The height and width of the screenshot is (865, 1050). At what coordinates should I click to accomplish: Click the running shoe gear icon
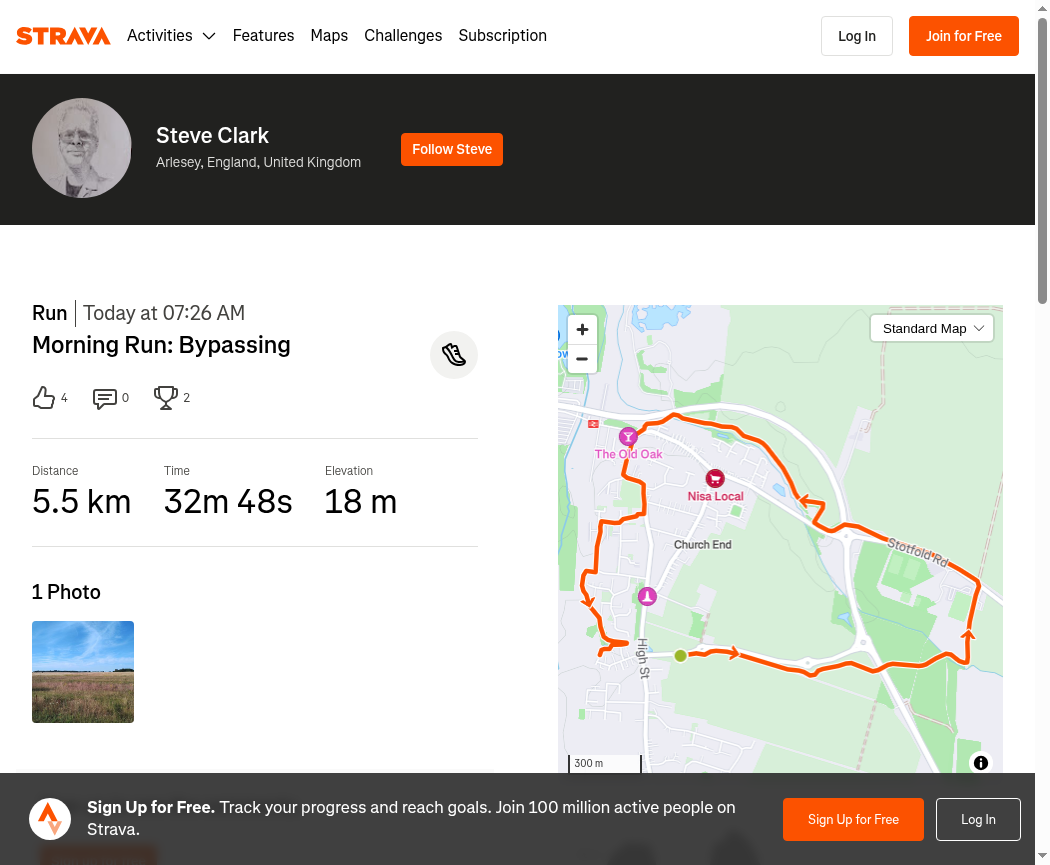[454, 355]
